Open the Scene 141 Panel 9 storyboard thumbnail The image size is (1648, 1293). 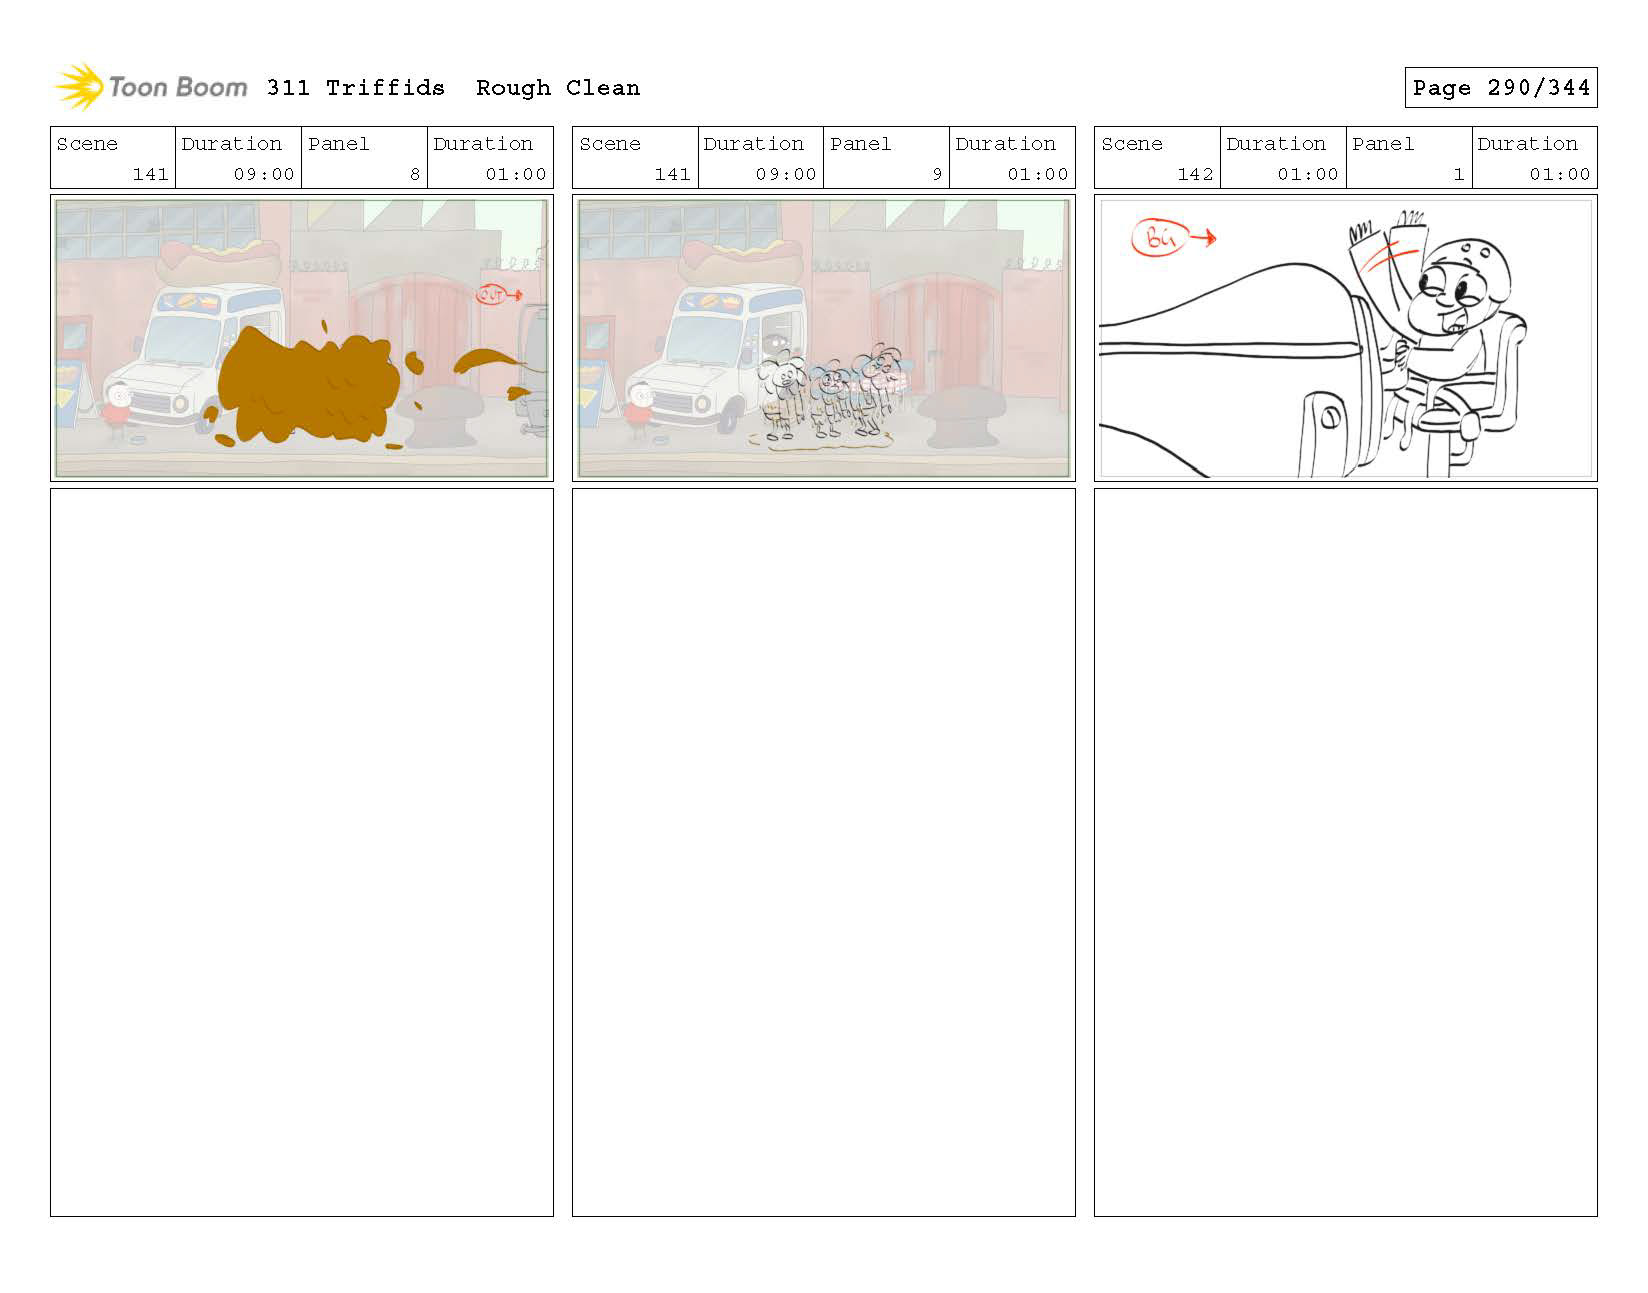[x=824, y=338]
